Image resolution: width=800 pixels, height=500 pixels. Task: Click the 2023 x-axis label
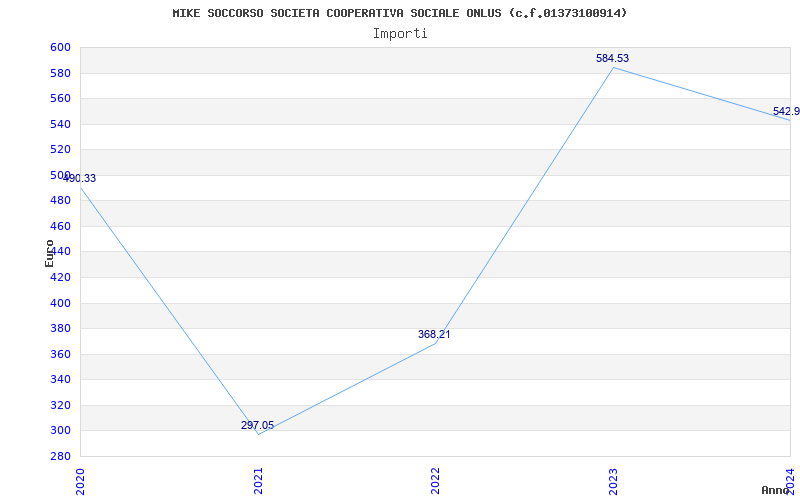point(613,481)
